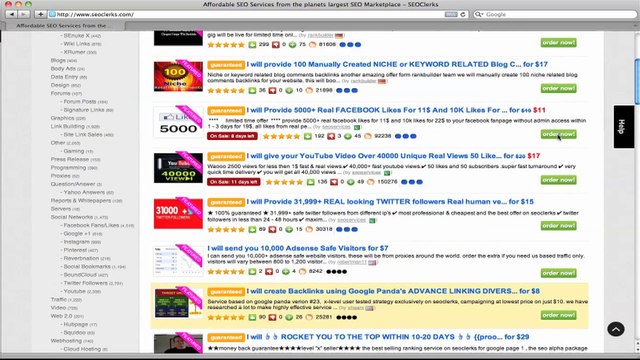Click thumbs-up icon on YouTube Views listing
The width and height of the screenshot is (640, 360).
click(x=311, y=182)
